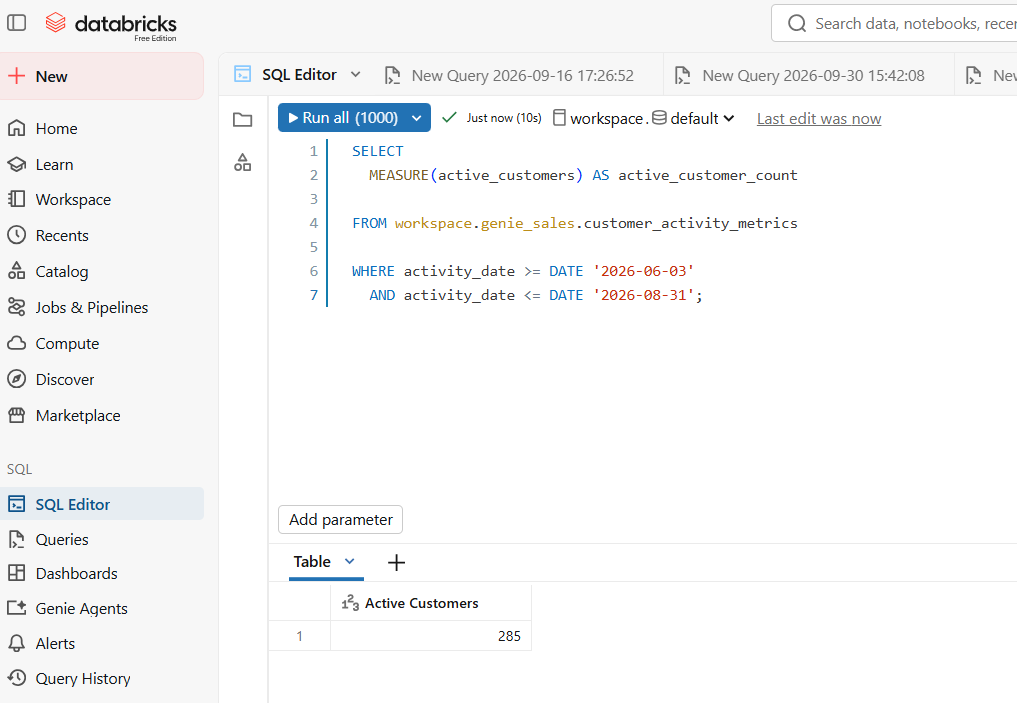Click the customer_activity_metrics table name in query
The image size is (1017, 703).
691,223
